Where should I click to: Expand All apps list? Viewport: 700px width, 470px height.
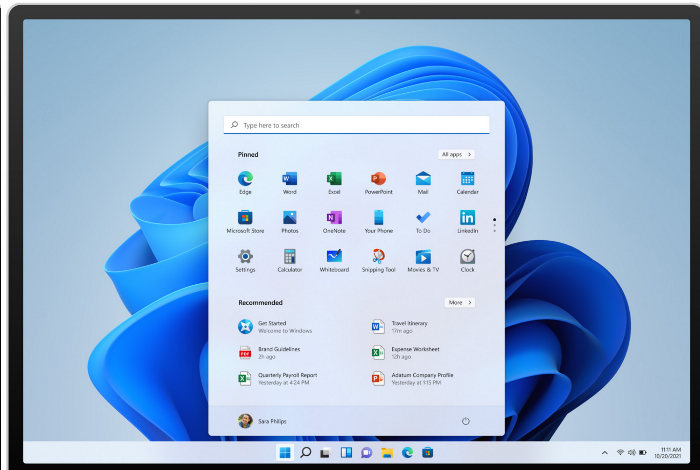[456, 154]
